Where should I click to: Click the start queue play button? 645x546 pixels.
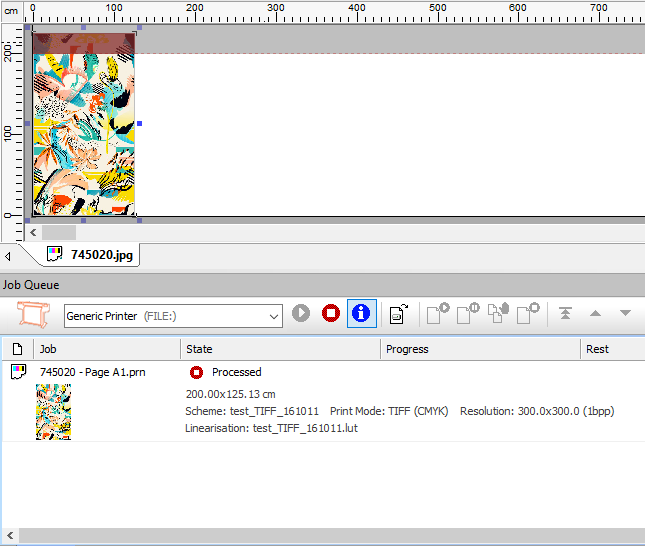(301, 313)
